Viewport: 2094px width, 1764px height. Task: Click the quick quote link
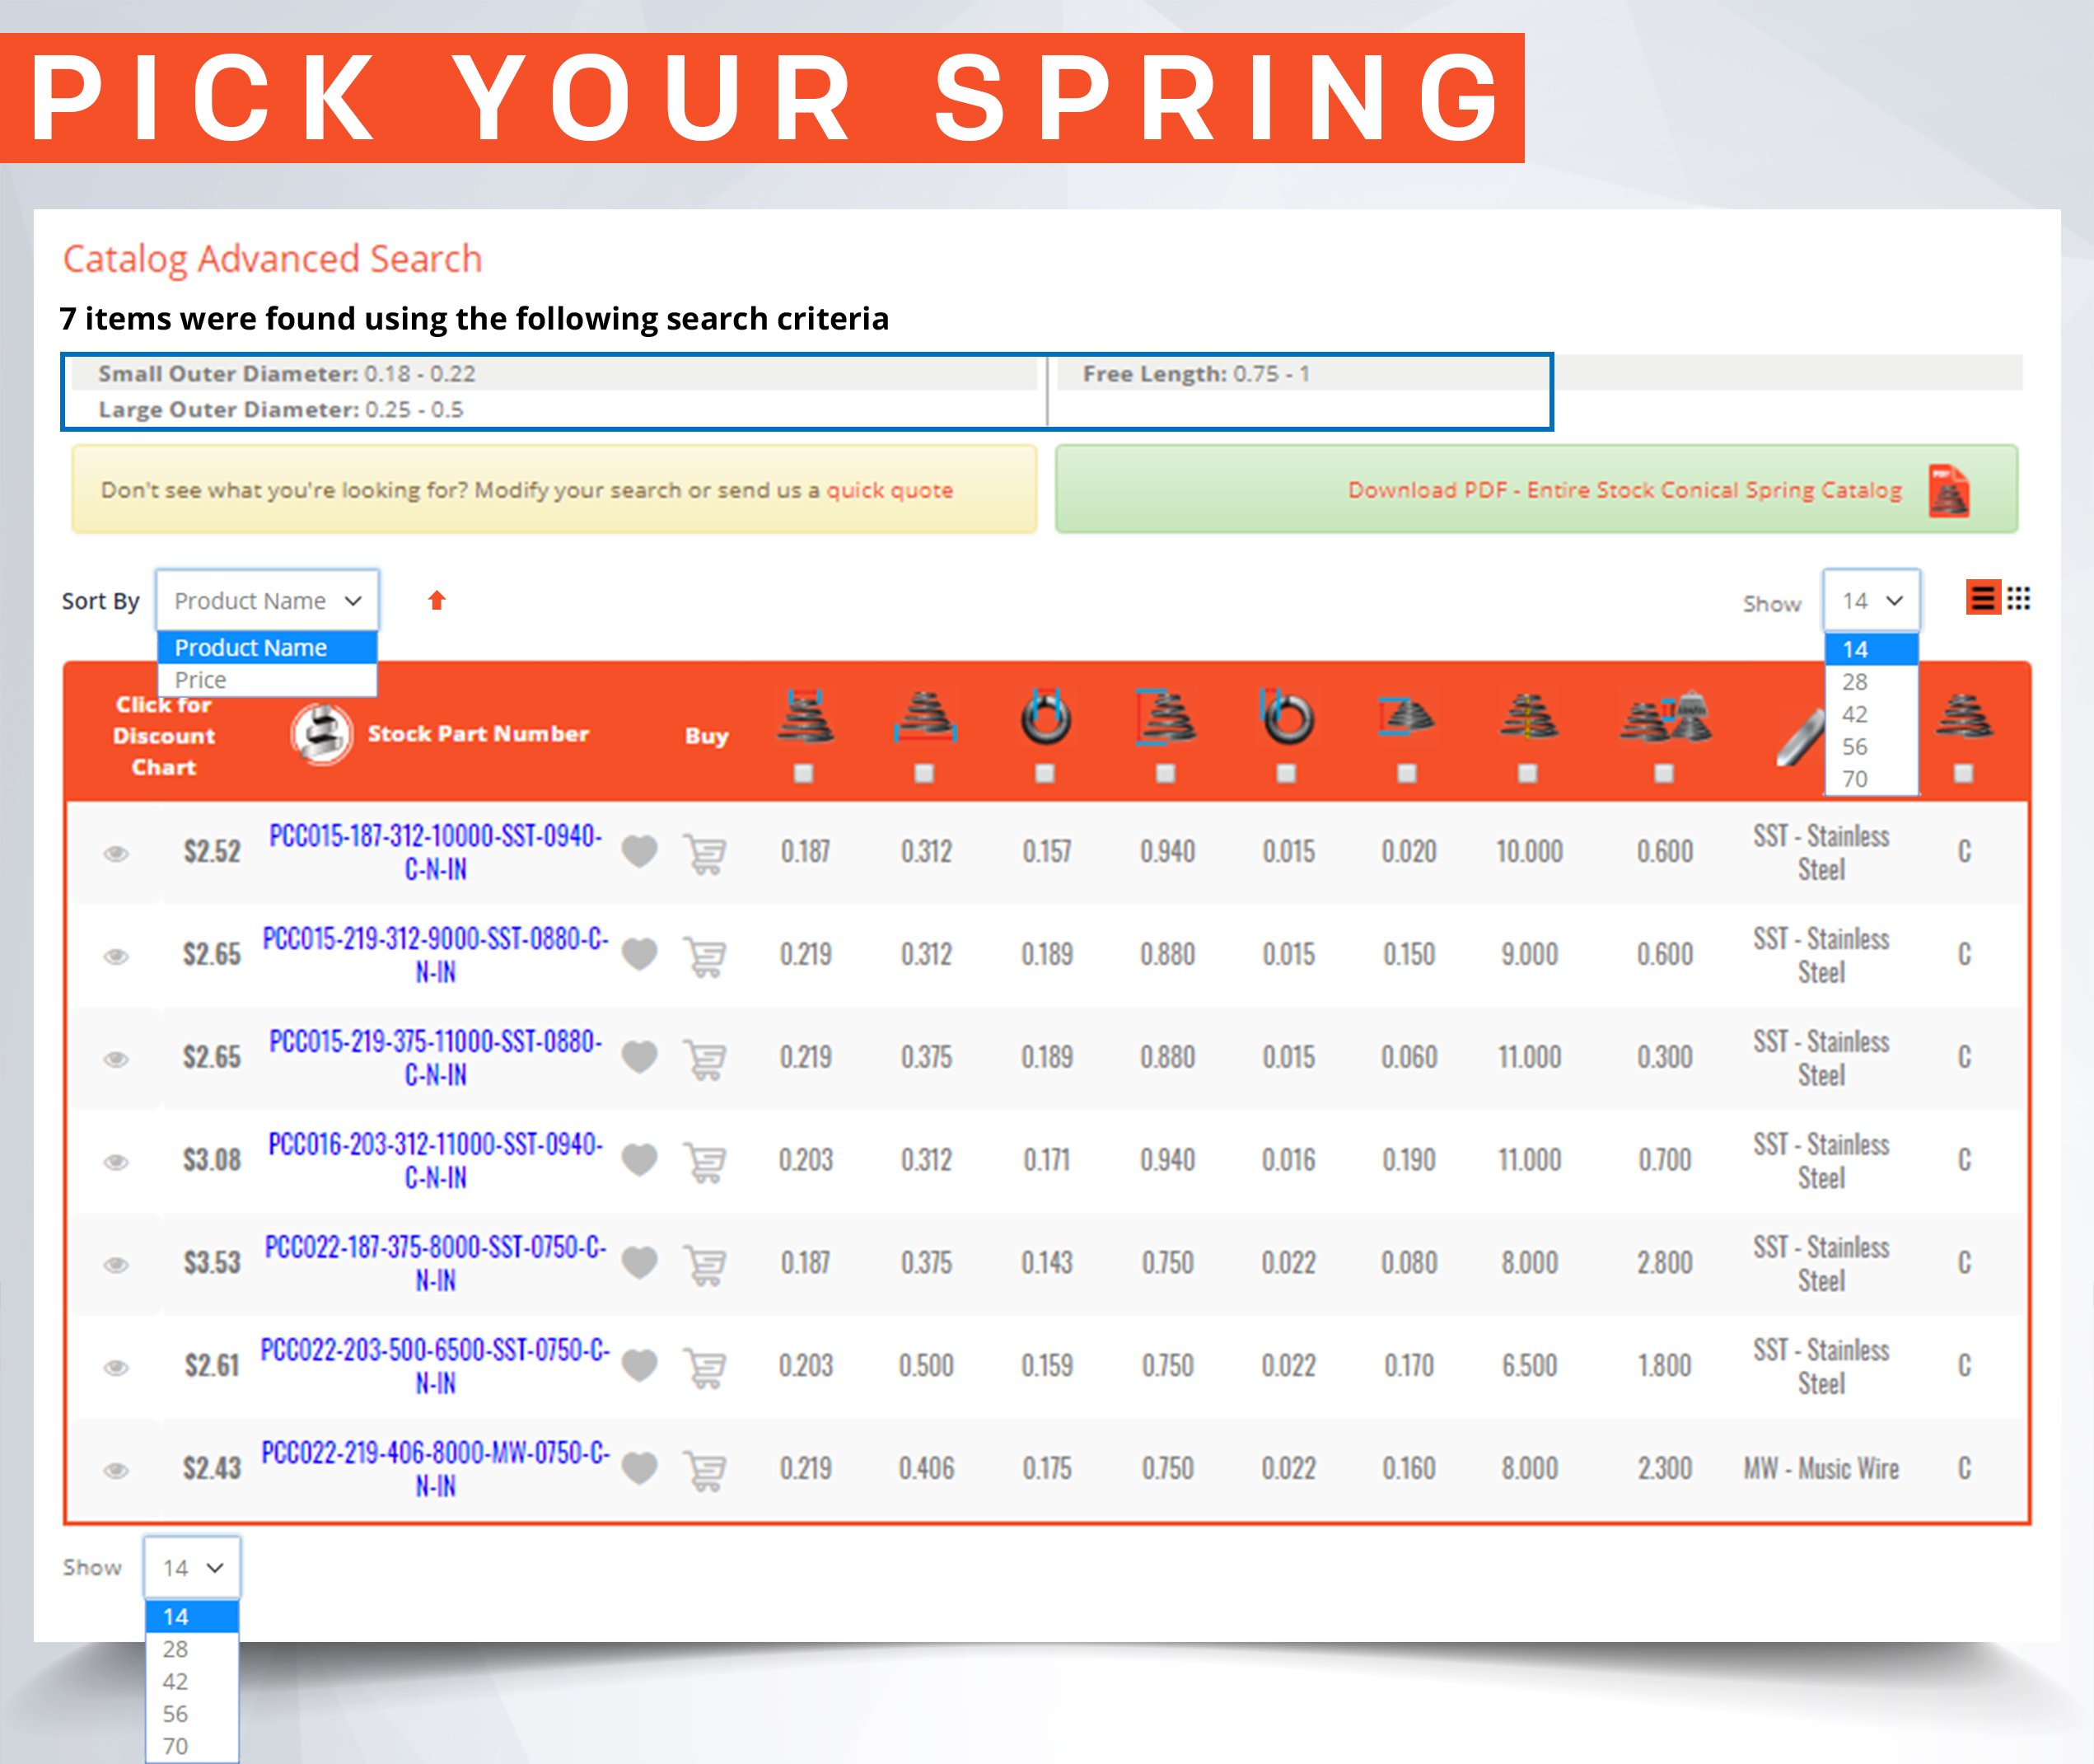click(888, 490)
